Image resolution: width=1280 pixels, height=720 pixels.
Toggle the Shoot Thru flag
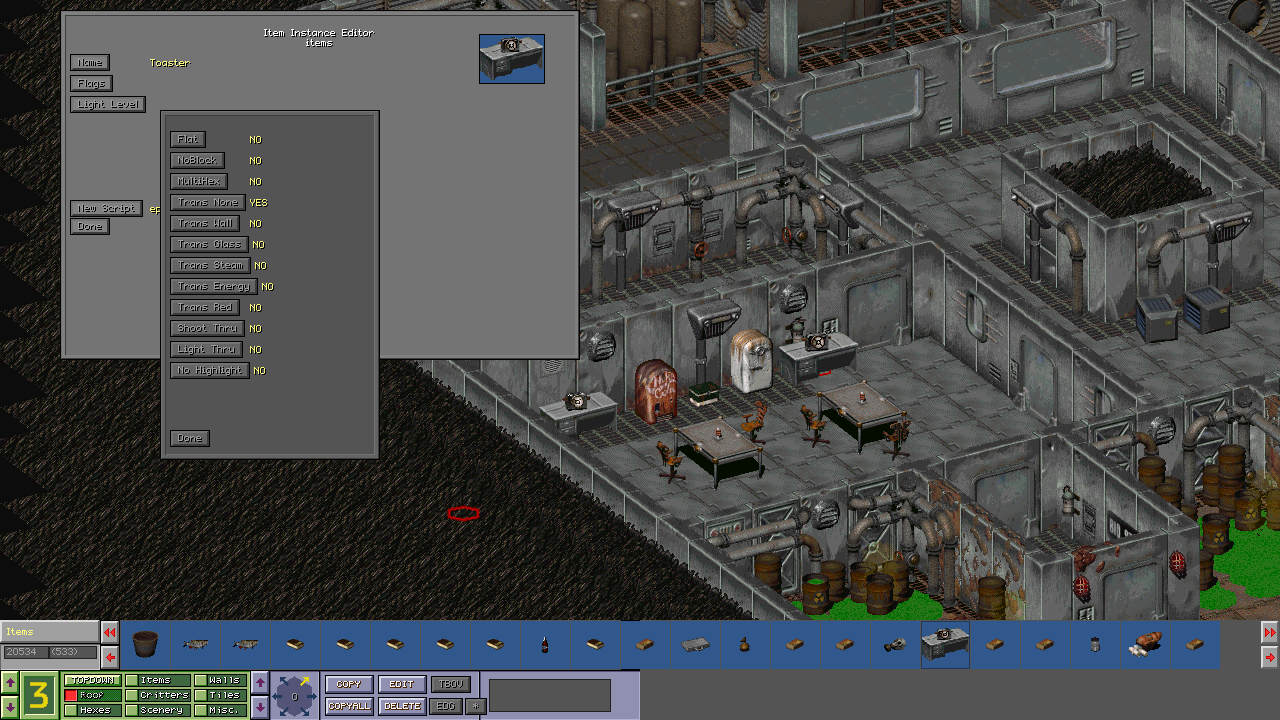pyautogui.click(x=207, y=328)
